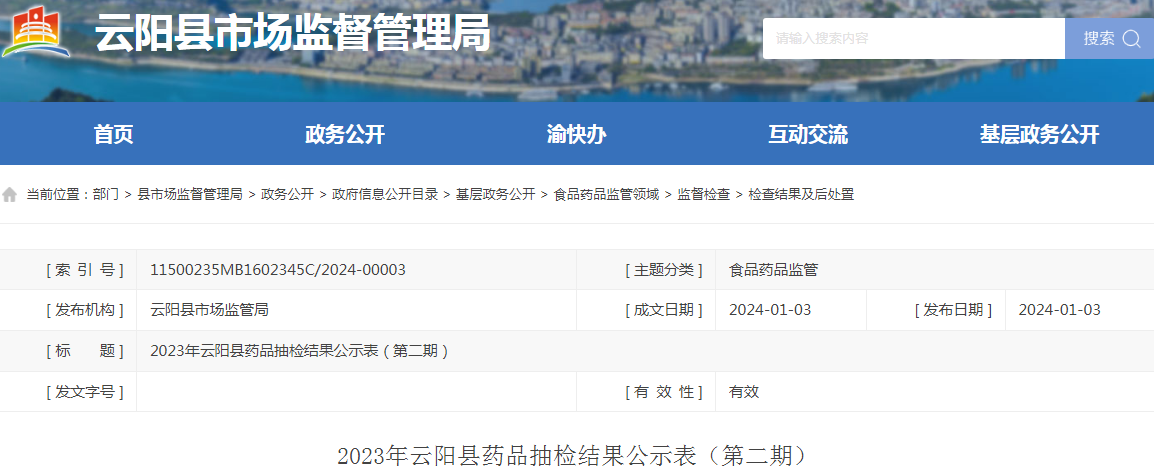Select the 渝快办 navigation item
Viewport: 1154px width, 476px height.
click(x=577, y=135)
